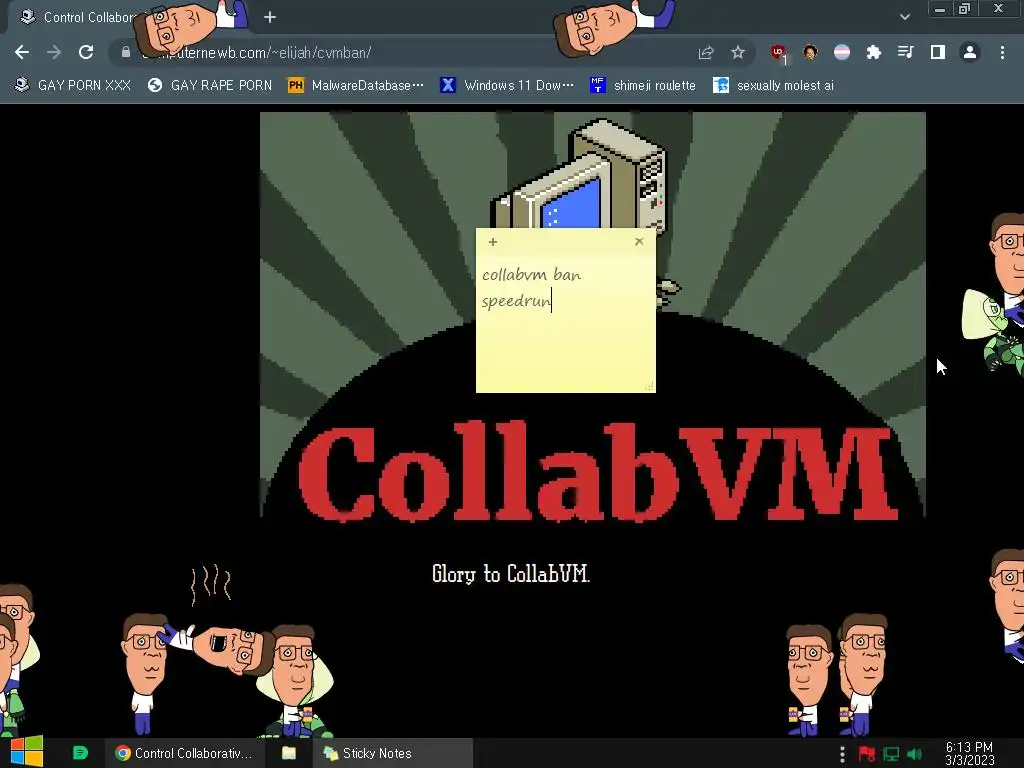Add a new sticky note

[x=493, y=242]
